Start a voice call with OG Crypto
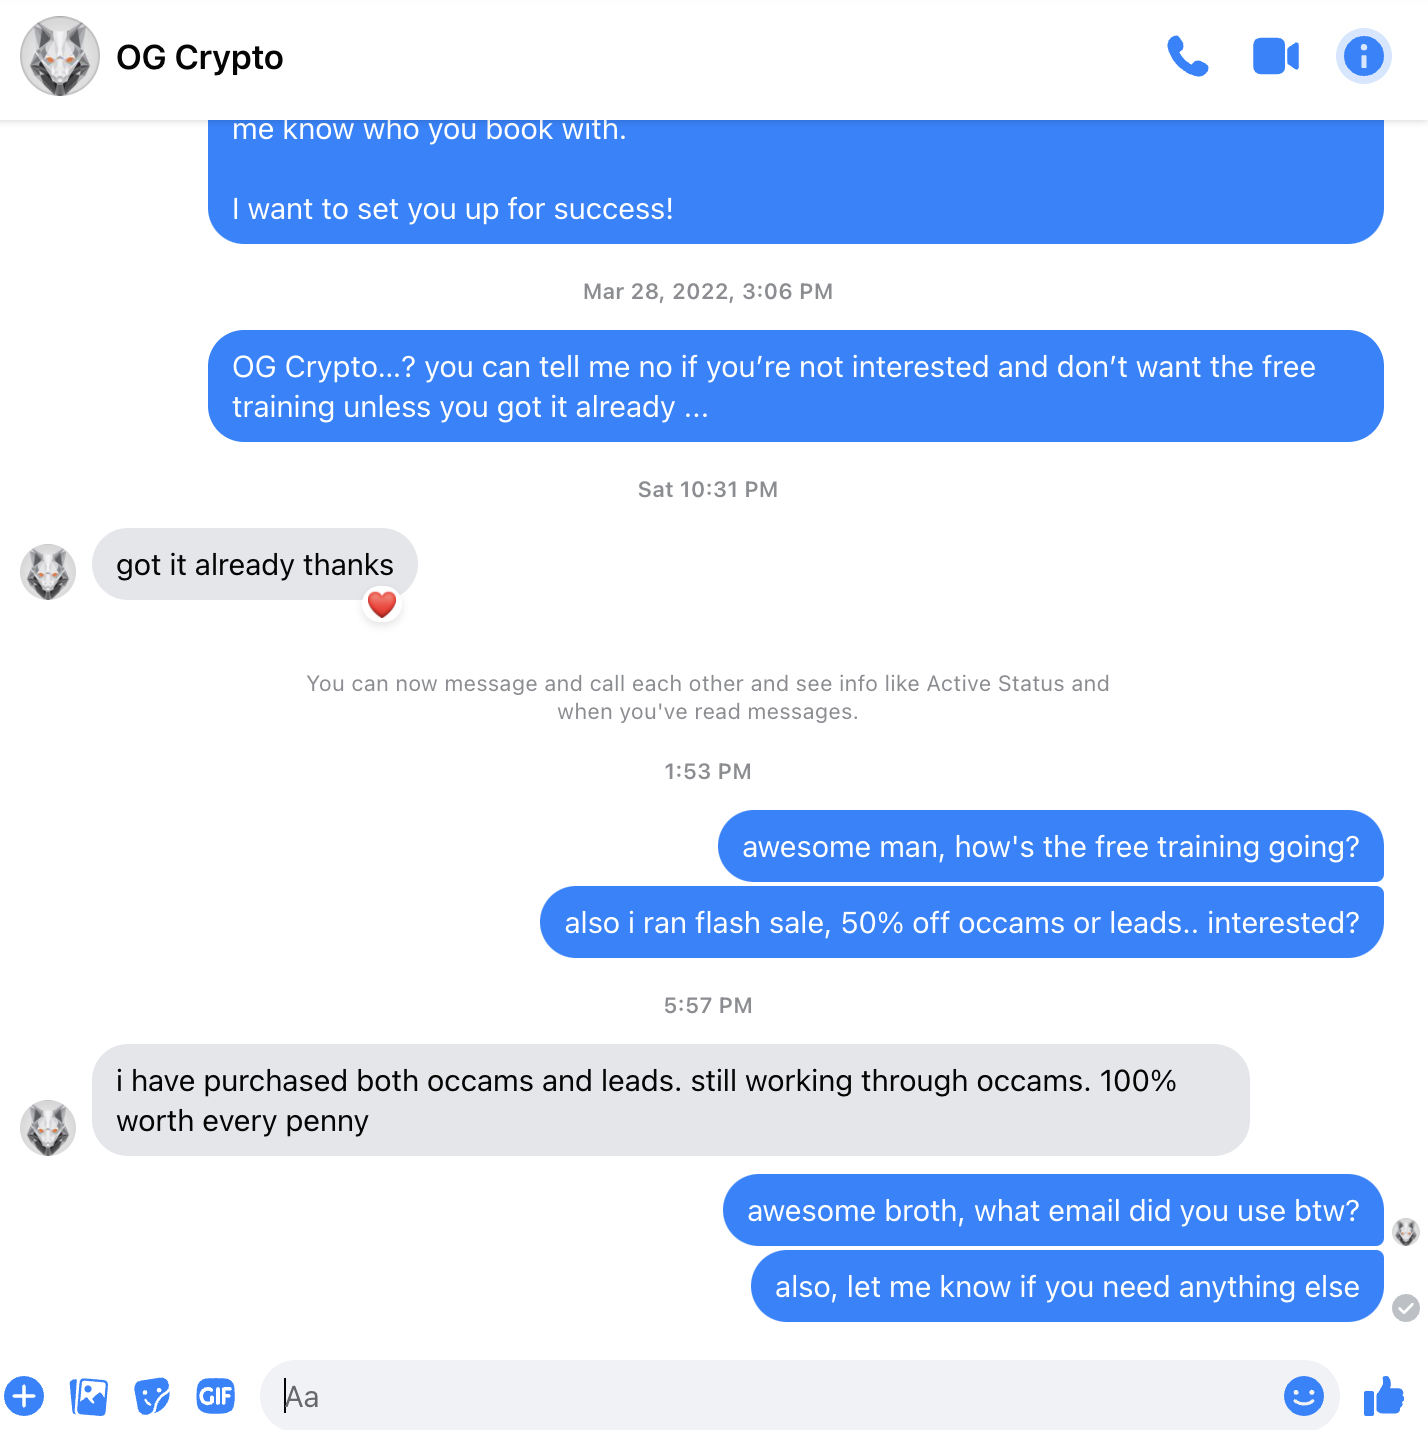Viewport: 1428px width, 1430px height. click(x=1188, y=57)
